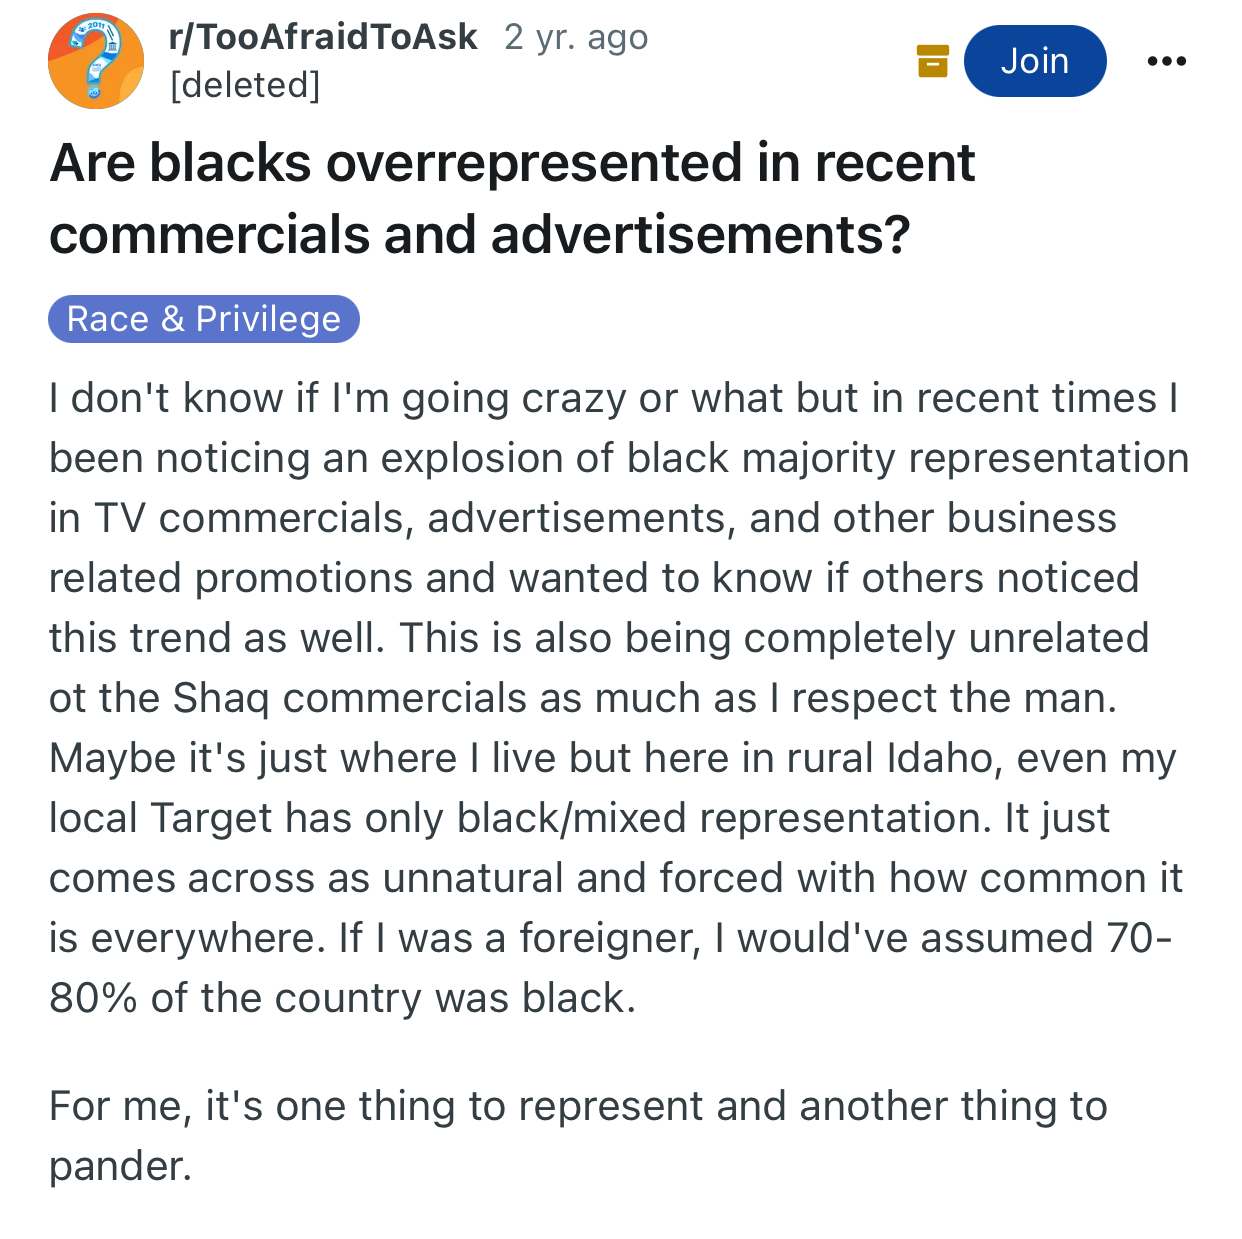1242x1239 pixels.
Task: Open the TooAfraidToAsk question-mark community avatar
Action: 96,61
